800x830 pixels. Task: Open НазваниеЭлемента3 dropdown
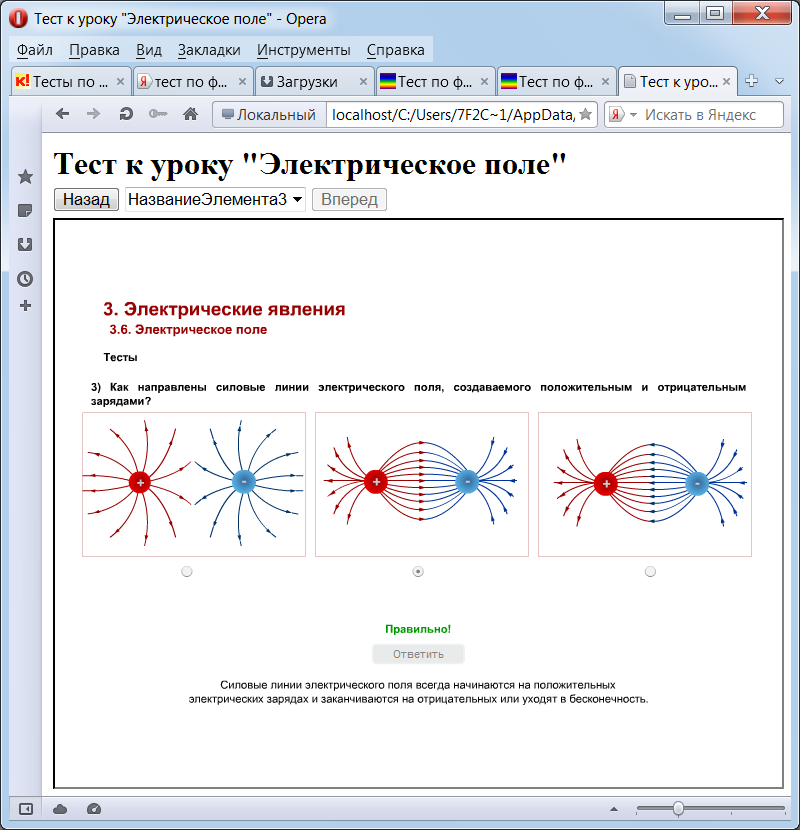215,200
